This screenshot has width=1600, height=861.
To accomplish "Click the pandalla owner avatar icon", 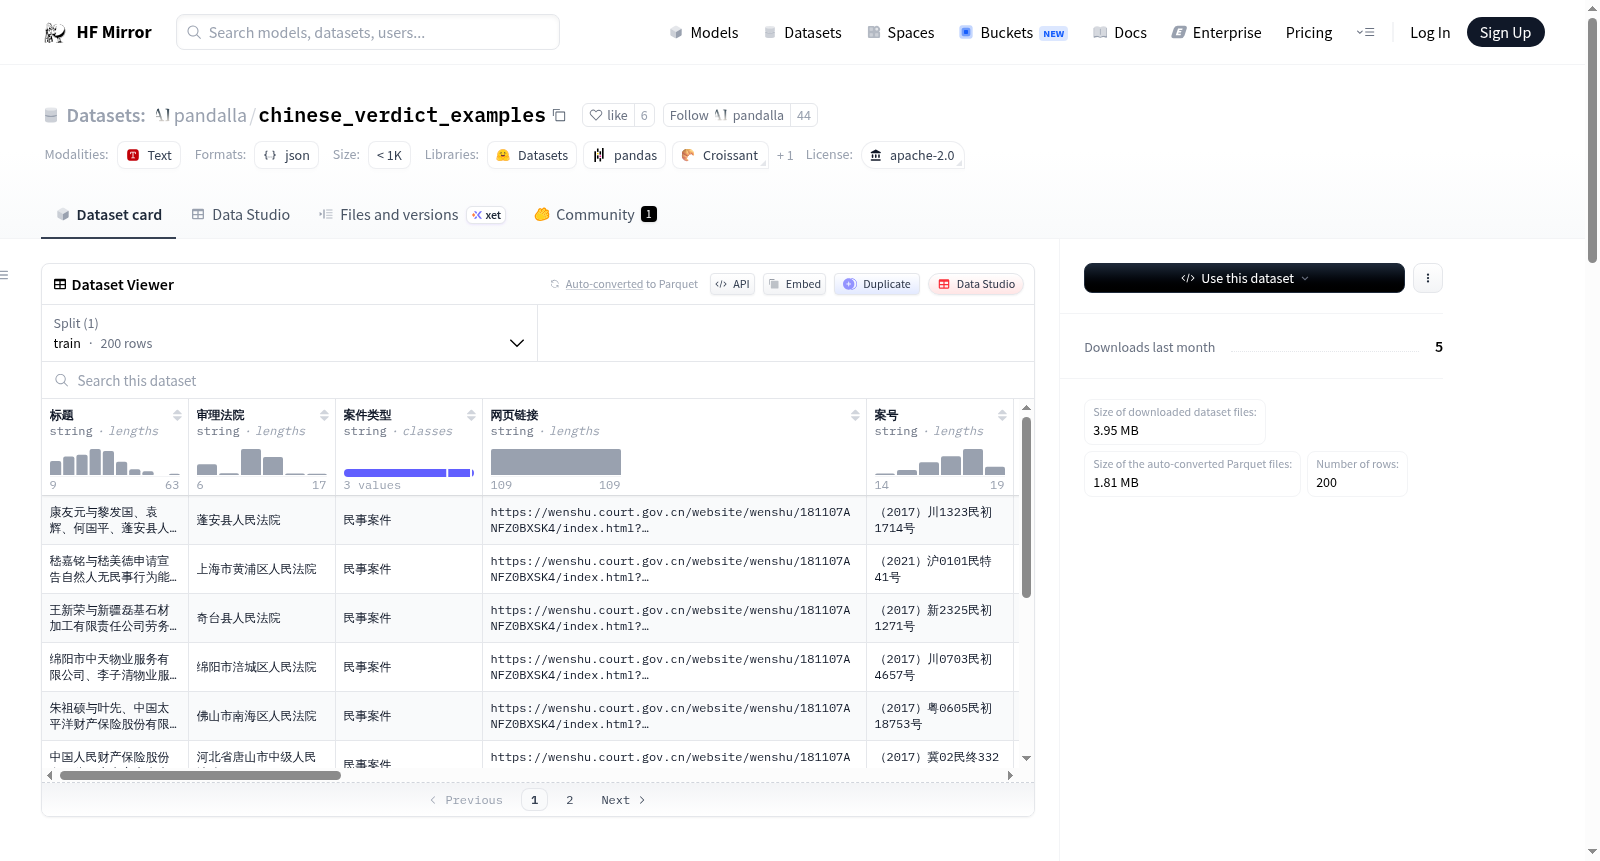I will [x=162, y=115].
